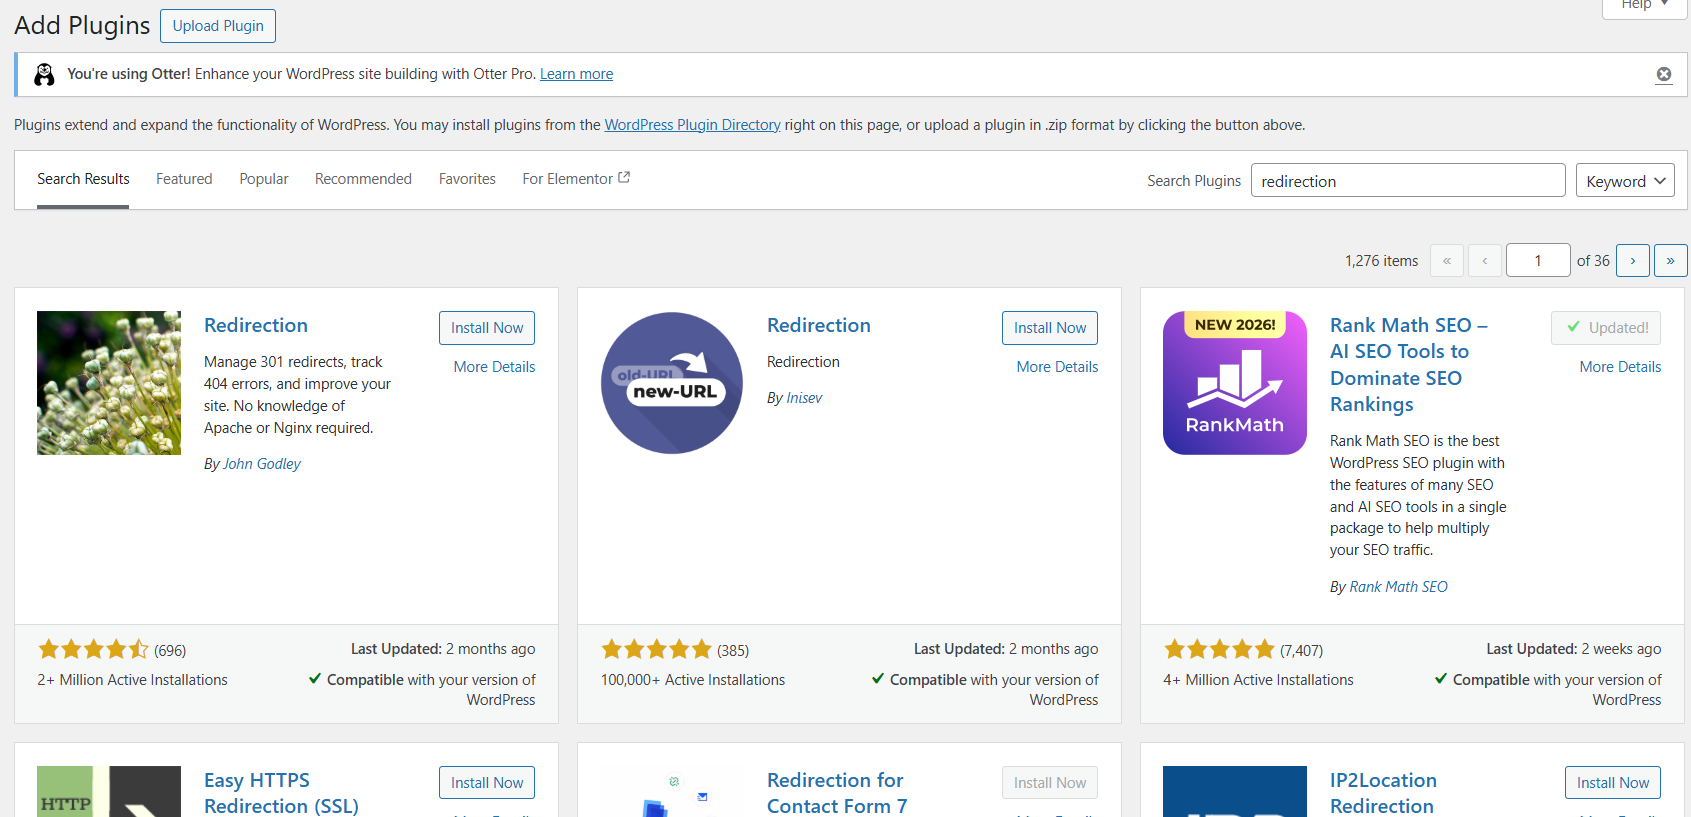The width and height of the screenshot is (1691, 817).
Task: Open the Favorites tab
Action: click(467, 179)
